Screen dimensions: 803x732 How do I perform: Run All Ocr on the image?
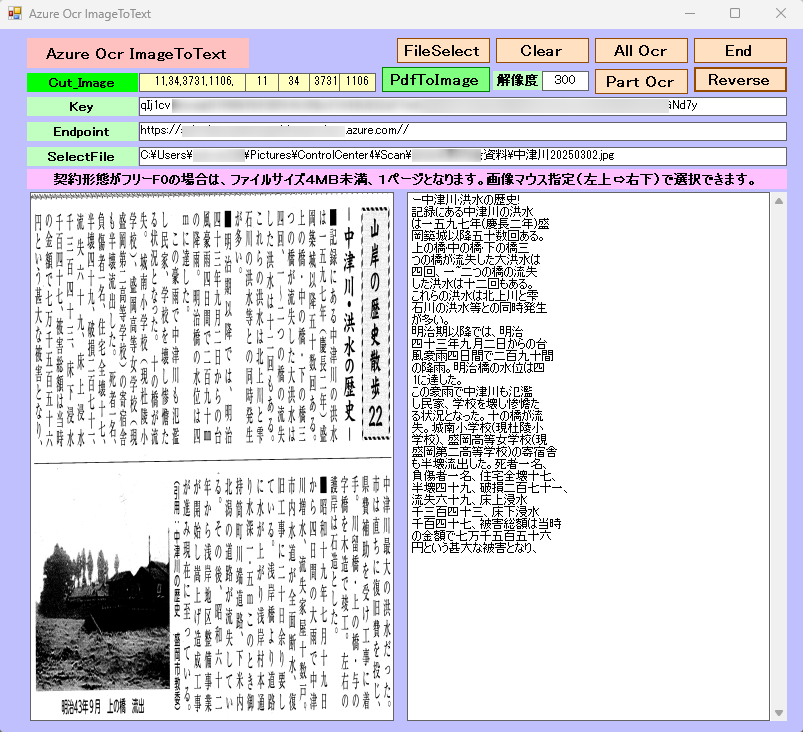[x=640, y=51]
